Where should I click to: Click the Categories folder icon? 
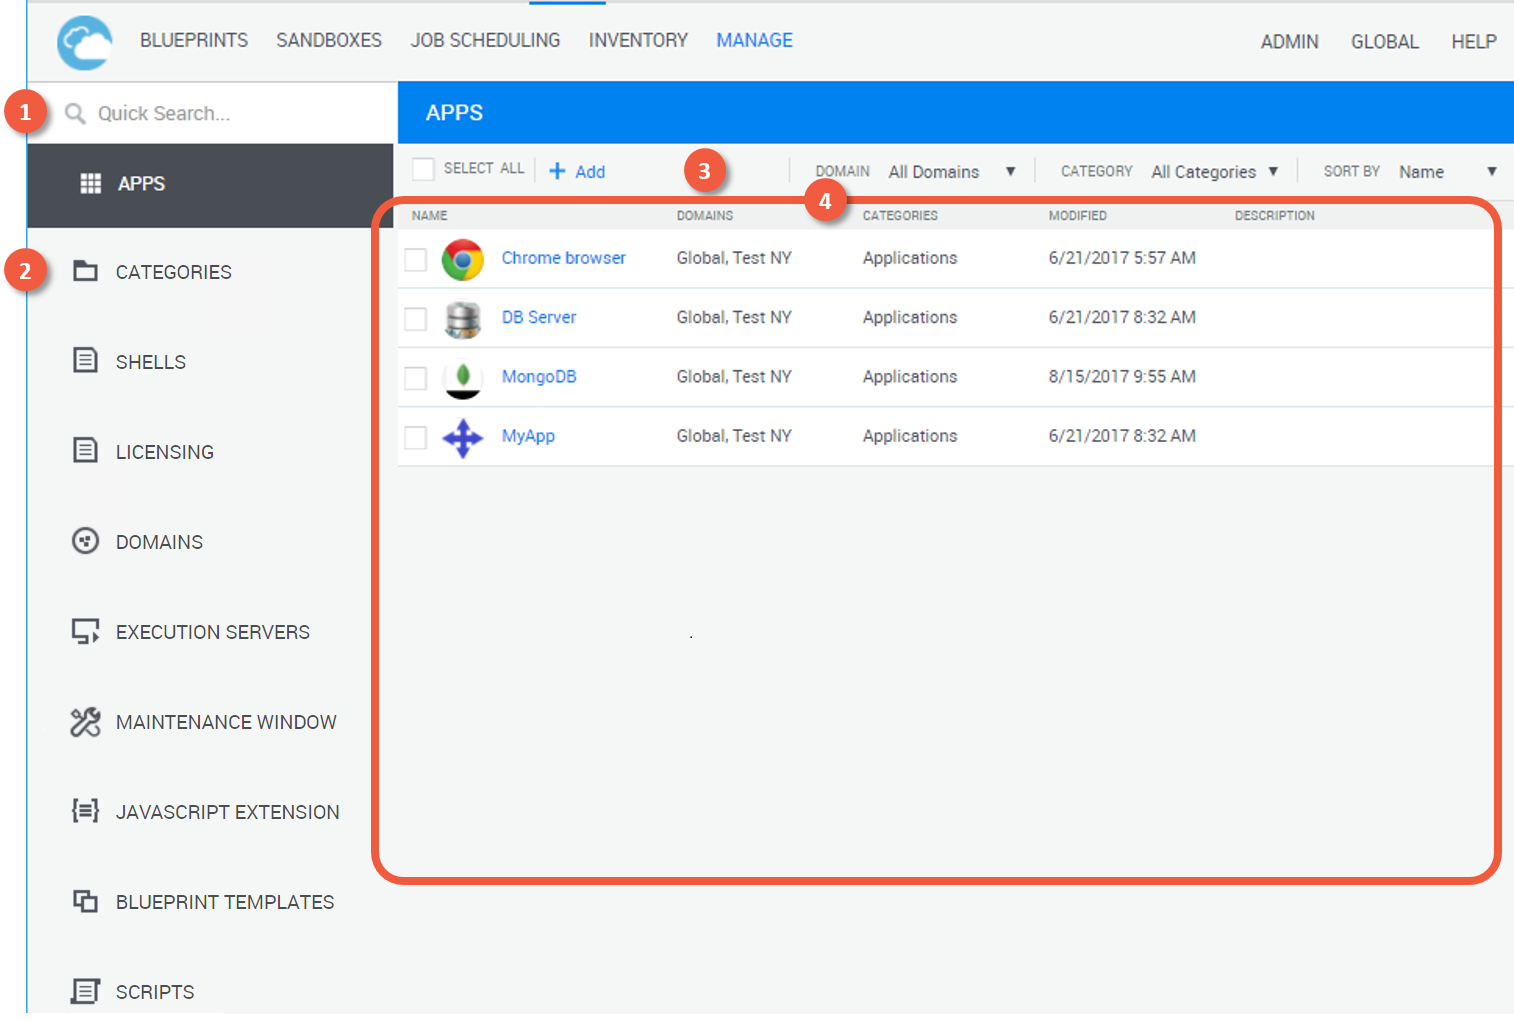(86, 271)
